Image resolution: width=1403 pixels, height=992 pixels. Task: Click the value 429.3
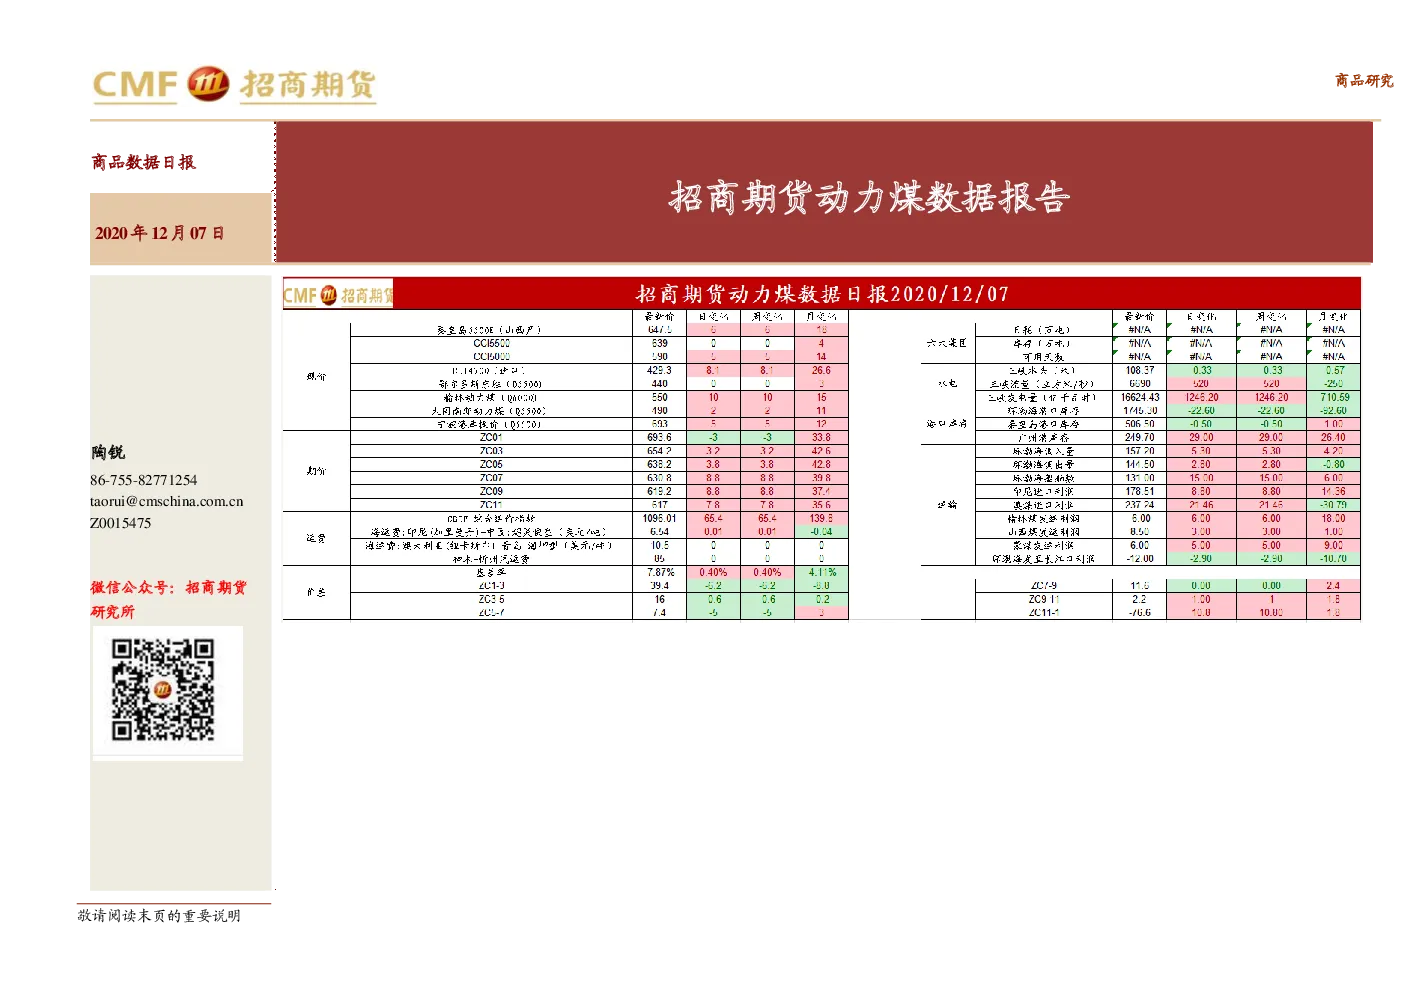(x=659, y=370)
